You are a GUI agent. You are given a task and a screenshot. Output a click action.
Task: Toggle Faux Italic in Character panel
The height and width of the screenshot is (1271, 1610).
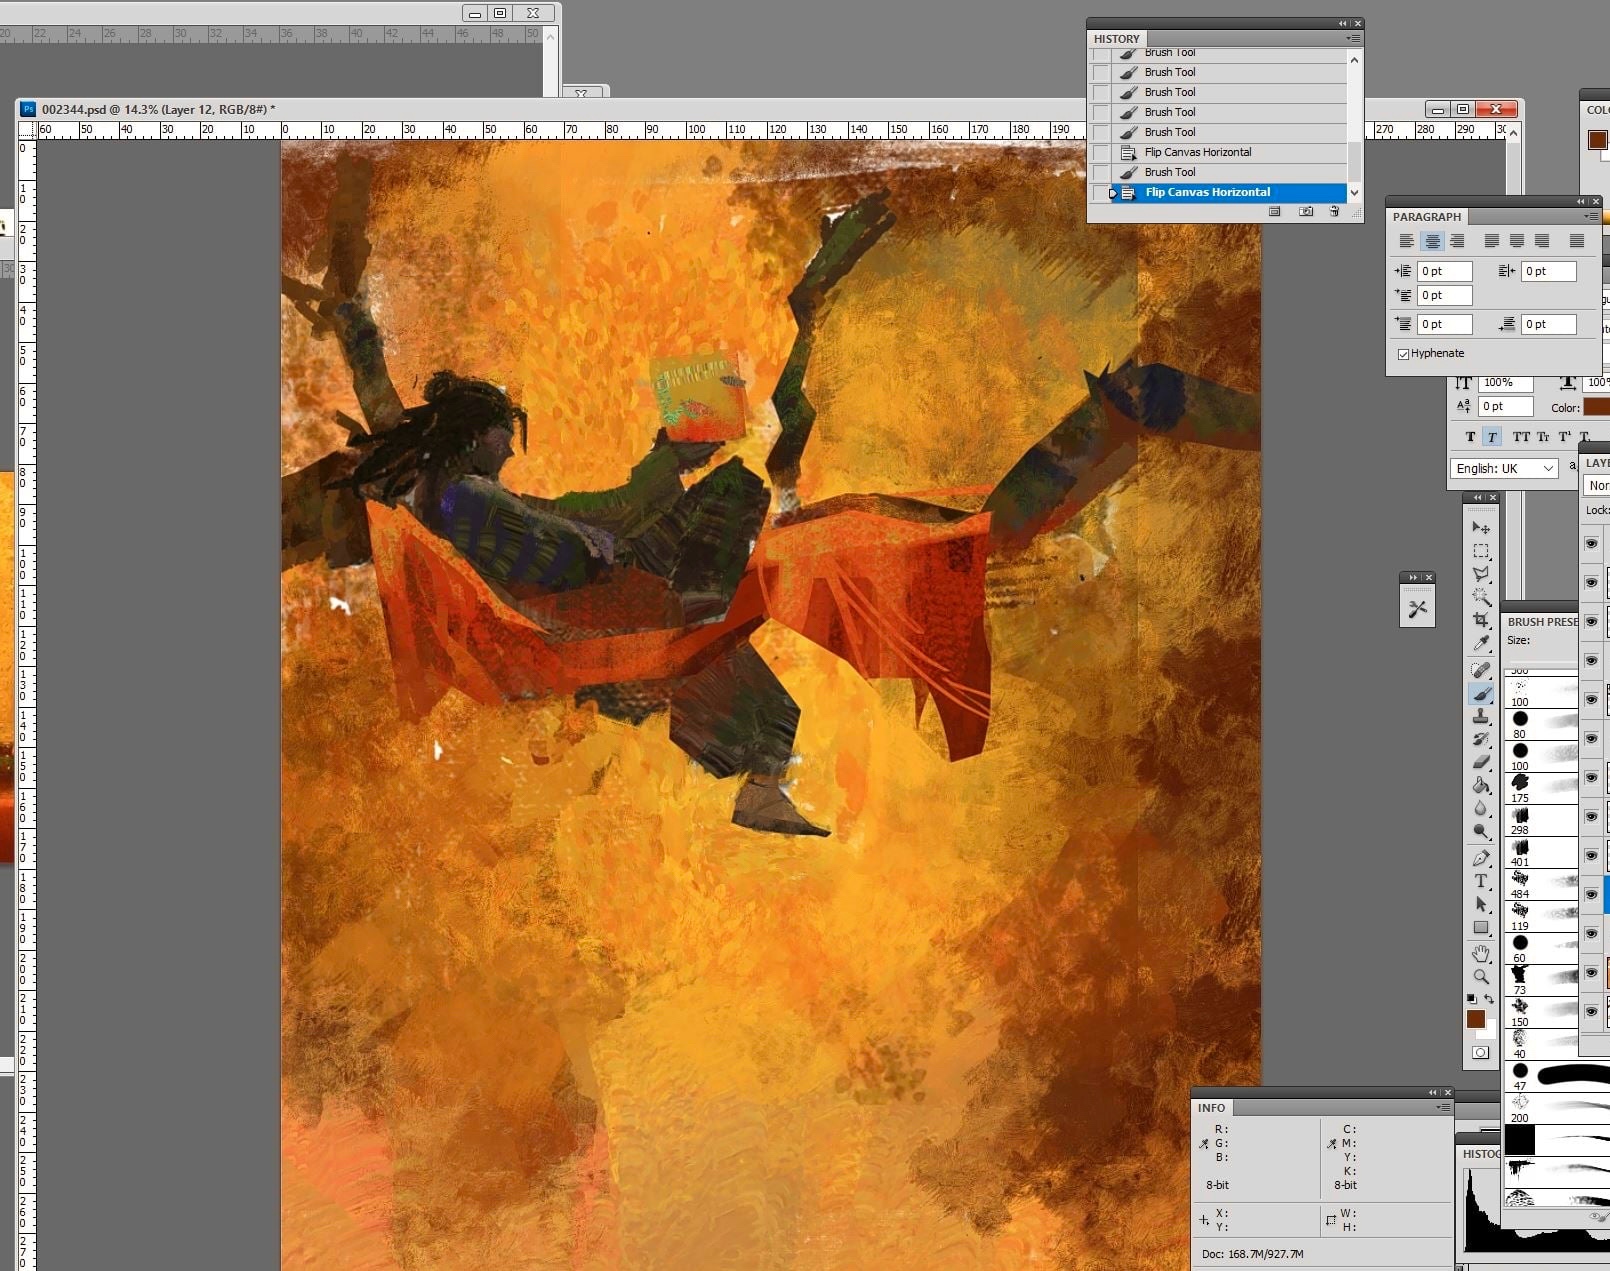[1492, 437]
